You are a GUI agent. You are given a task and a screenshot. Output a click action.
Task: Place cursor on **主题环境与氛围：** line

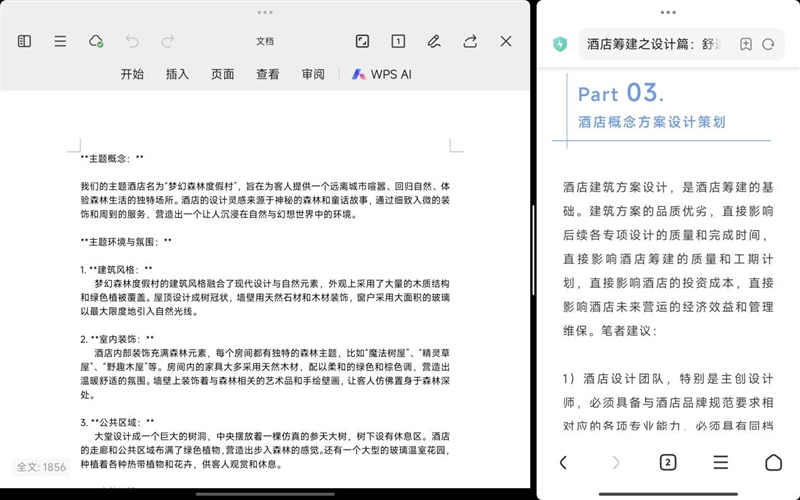[126, 242]
